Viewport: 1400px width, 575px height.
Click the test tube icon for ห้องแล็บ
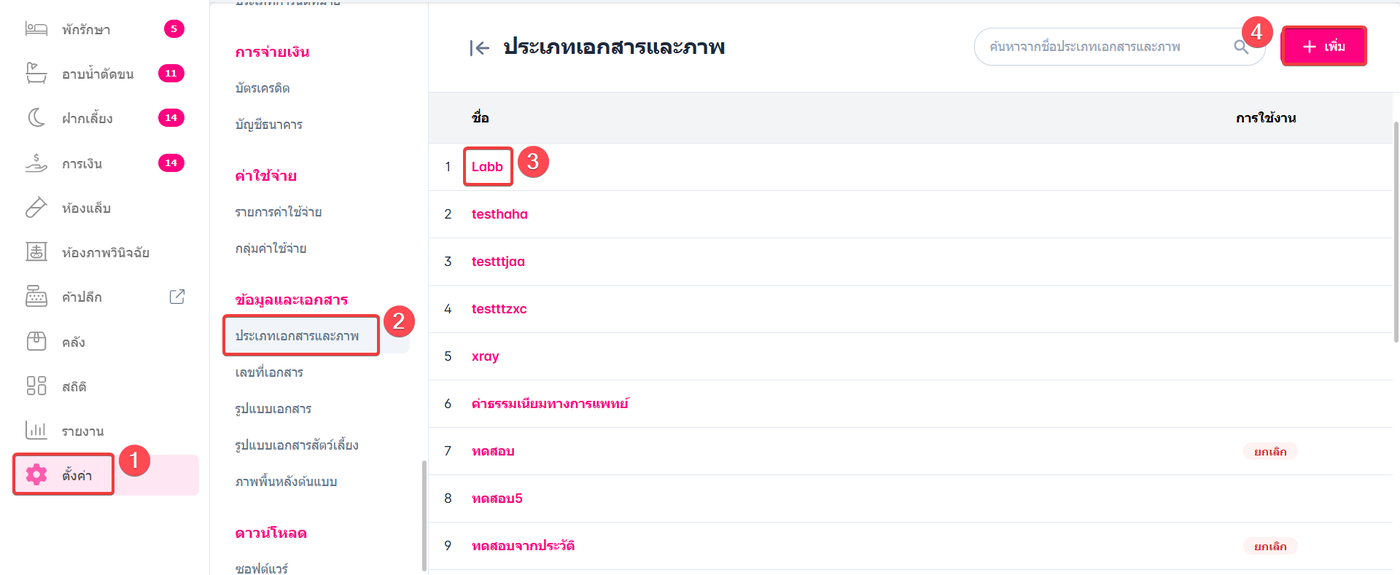pos(37,208)
